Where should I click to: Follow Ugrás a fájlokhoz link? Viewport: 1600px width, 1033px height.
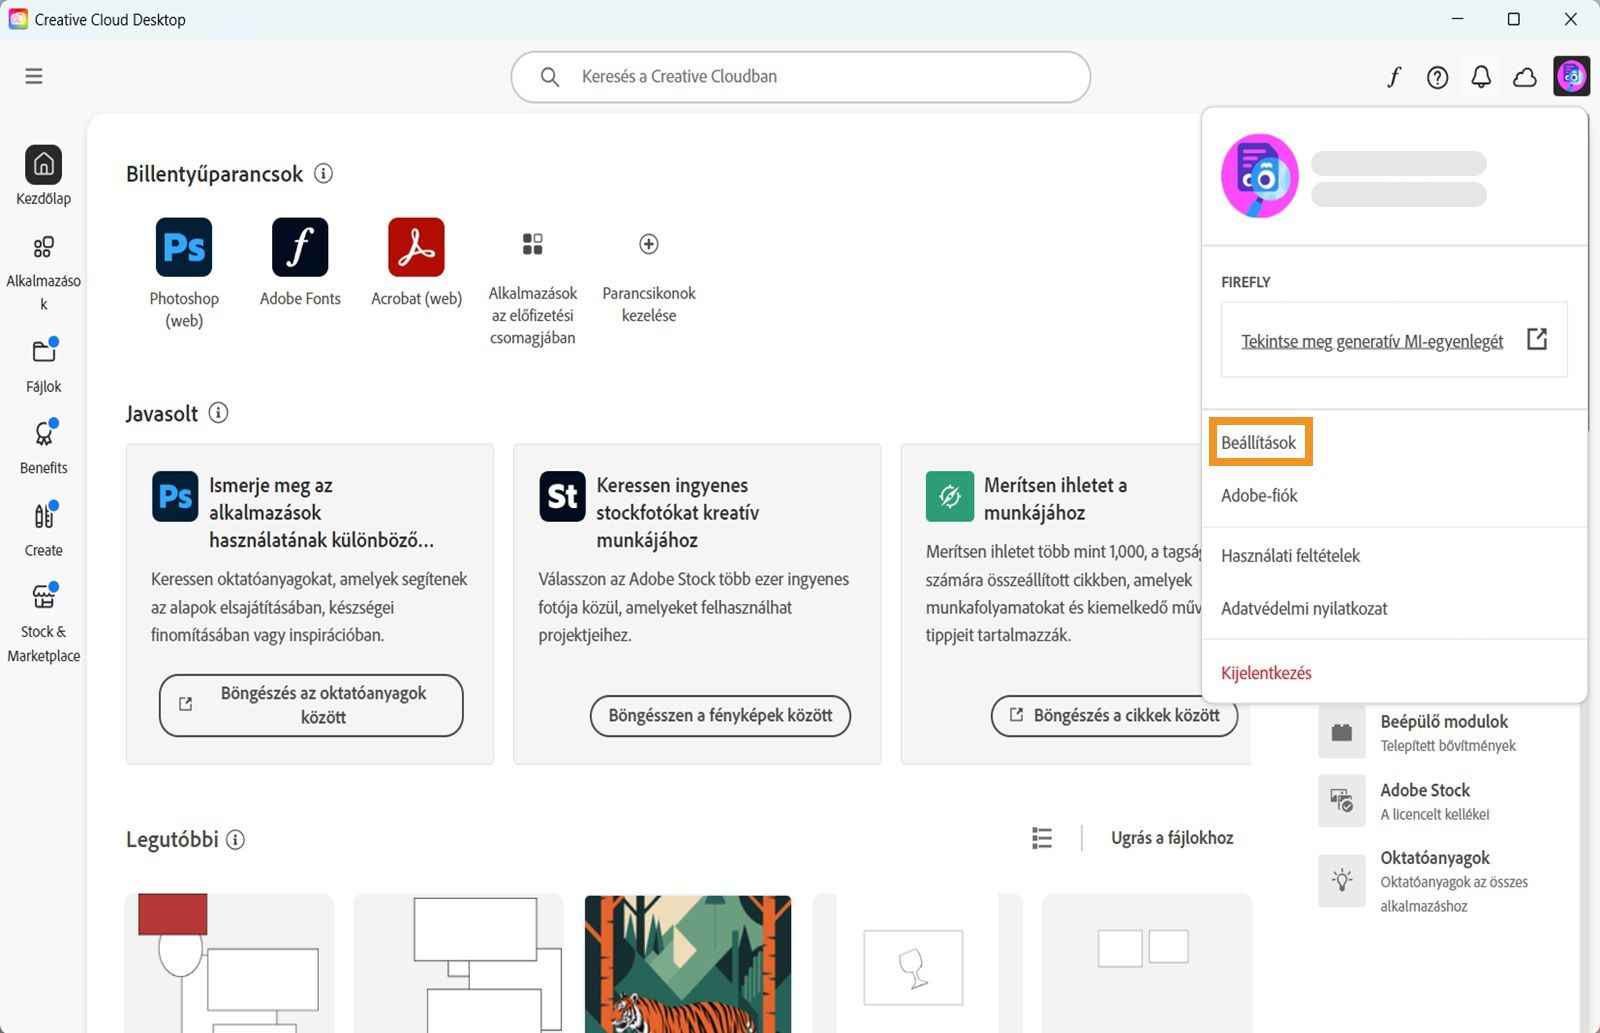tap(1172, 838)
